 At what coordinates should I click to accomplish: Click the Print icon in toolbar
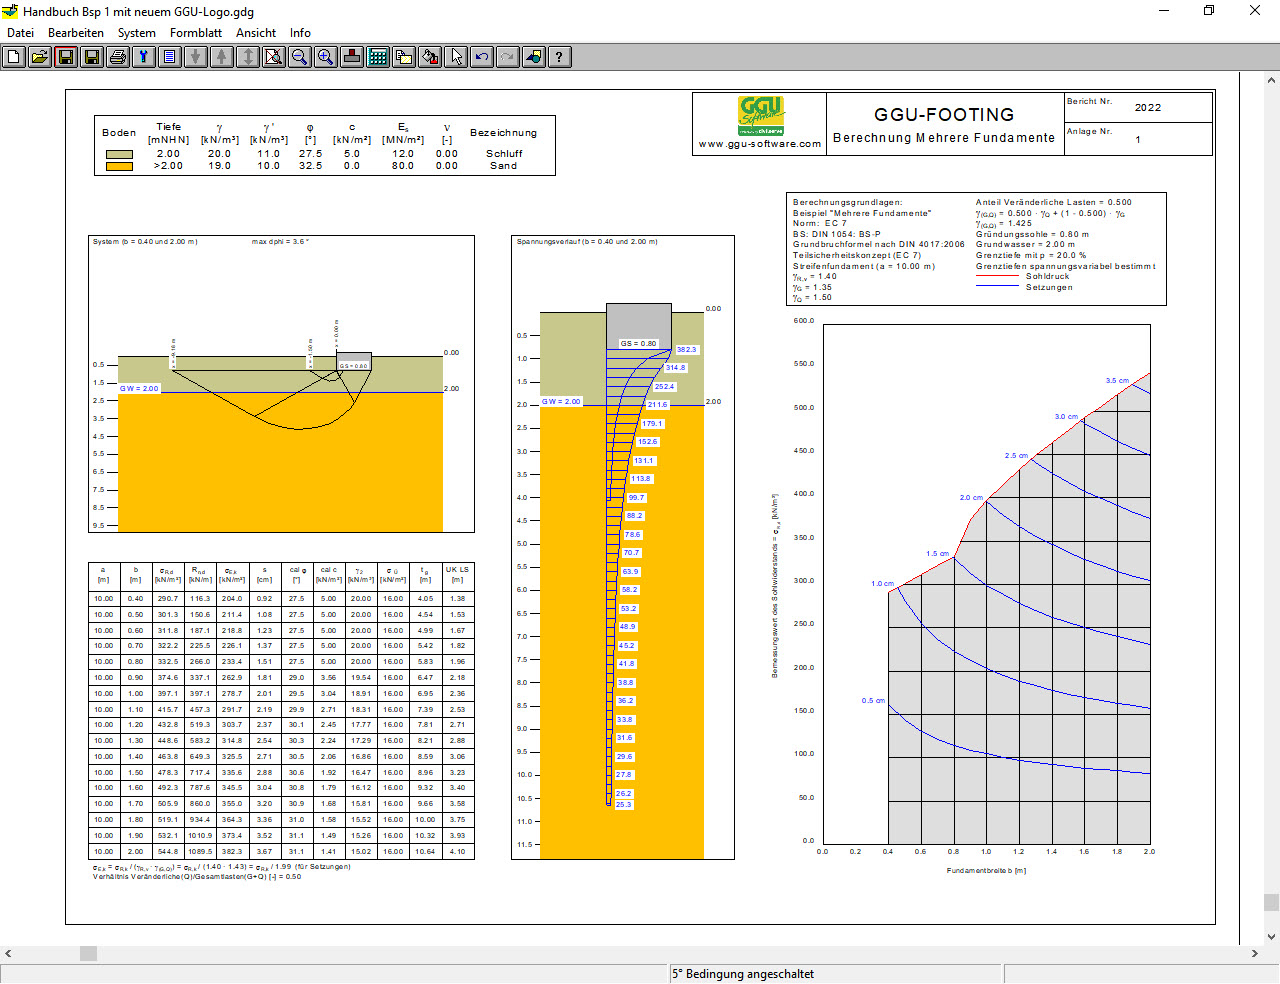(x=118, y=57)
